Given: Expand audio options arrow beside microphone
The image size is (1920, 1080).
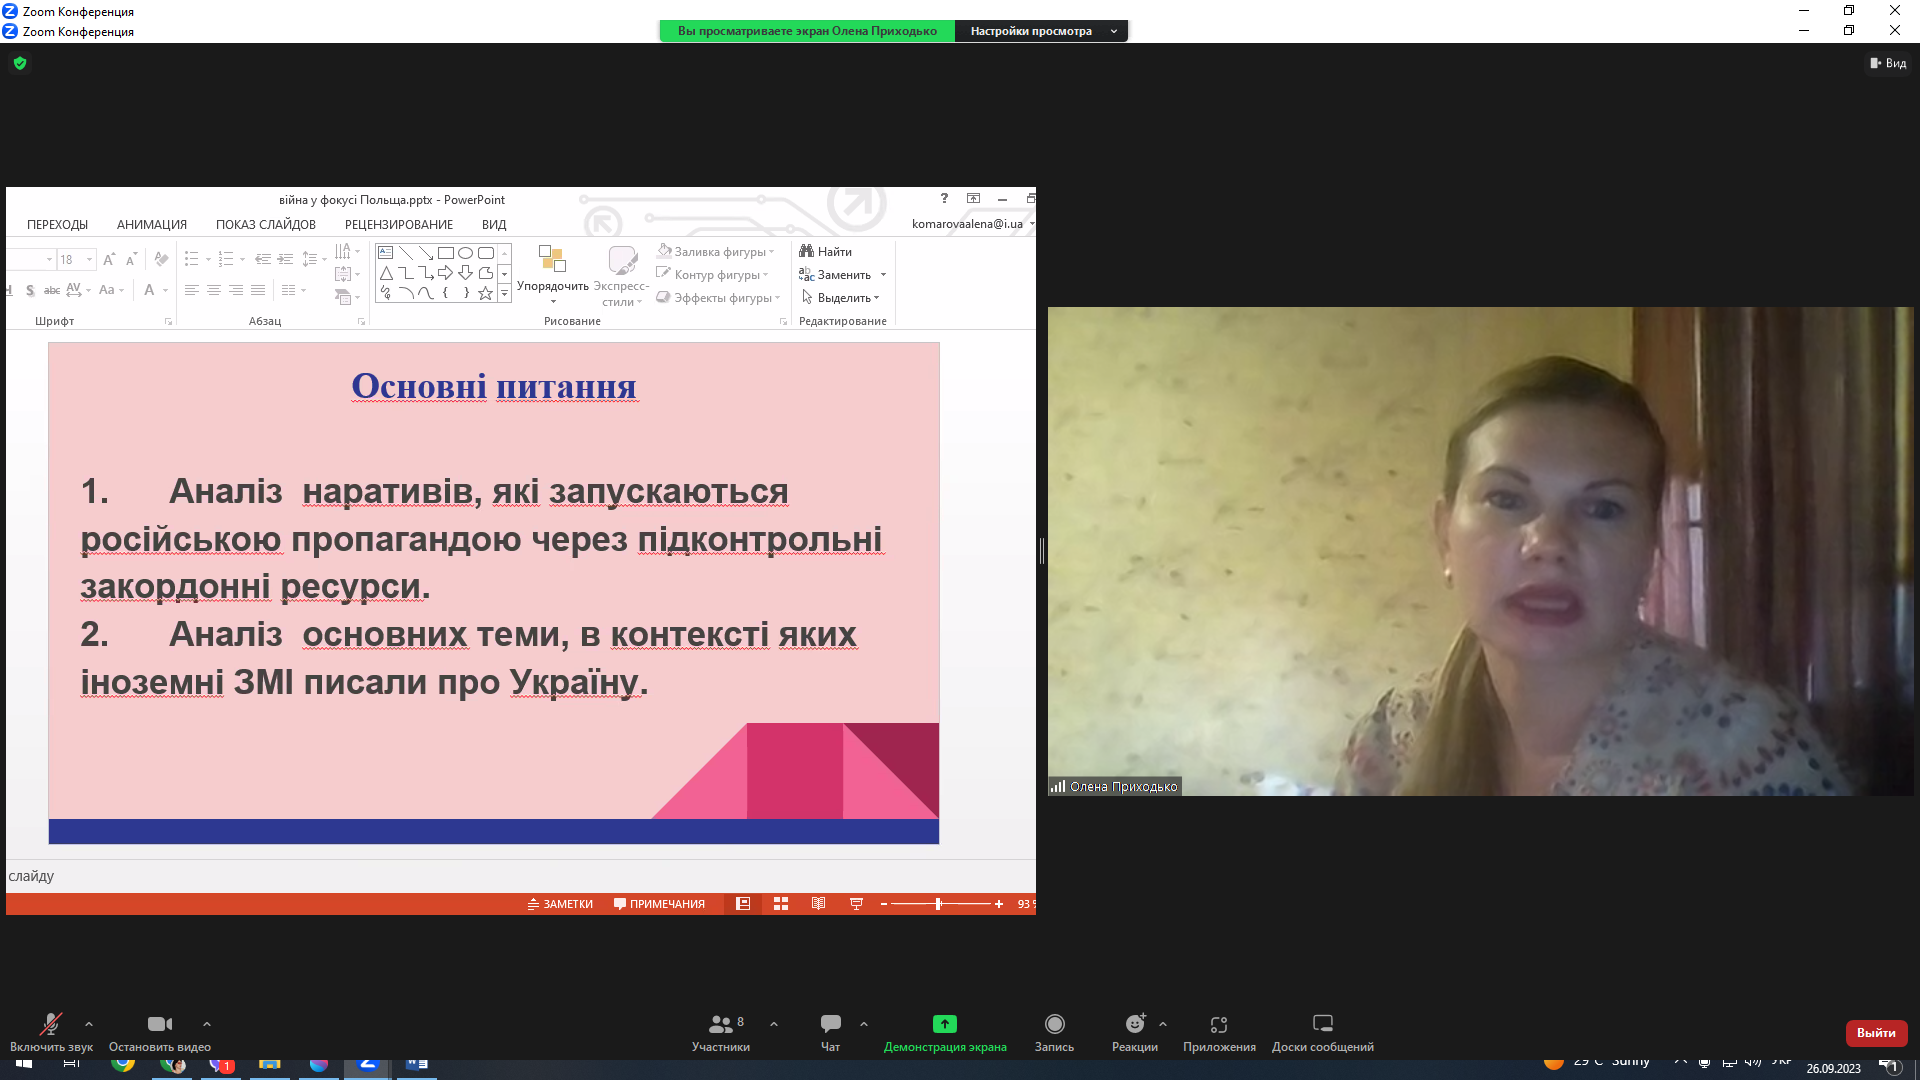Looking at the screenshot, I should pyautogui.click(x=89, y=1024).
